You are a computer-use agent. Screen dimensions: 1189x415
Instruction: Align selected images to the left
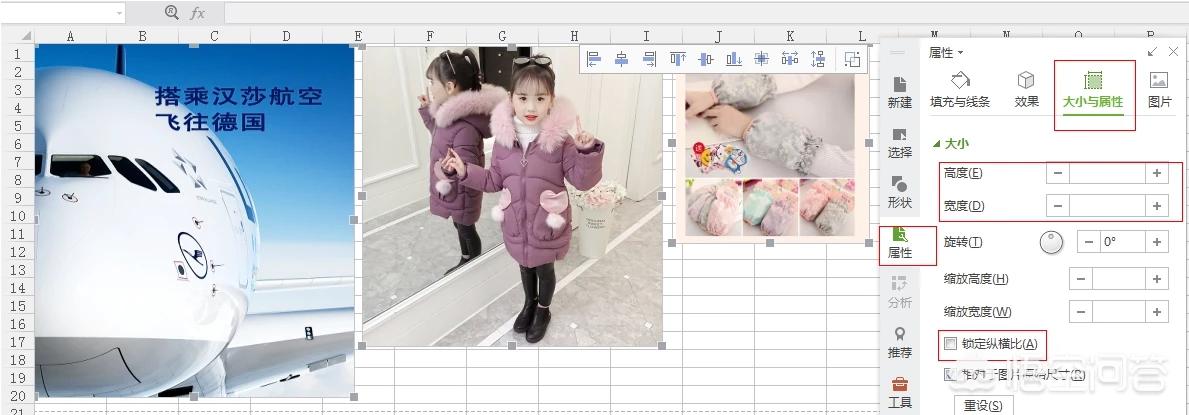click(594, 59)
